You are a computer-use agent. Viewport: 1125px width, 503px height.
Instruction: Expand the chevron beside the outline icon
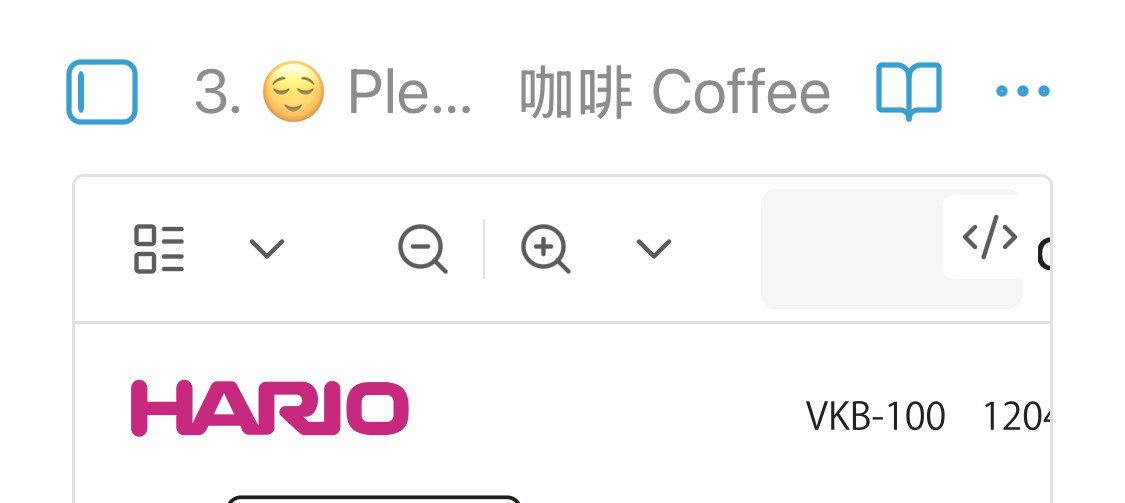[267, 249]
